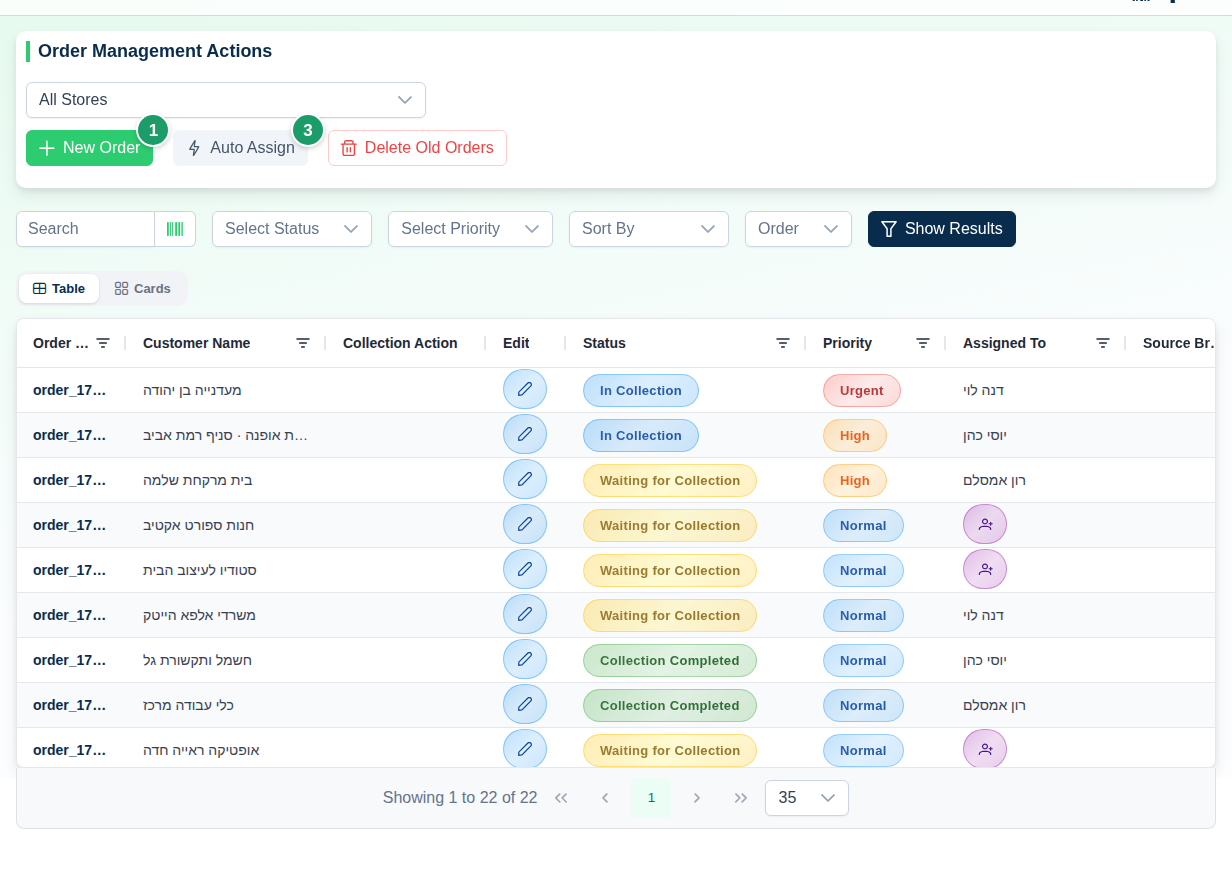Open the All Stores dropdown
This screenshot has height=875, width=1232.
pyautogui.click(x=226, y=100)
